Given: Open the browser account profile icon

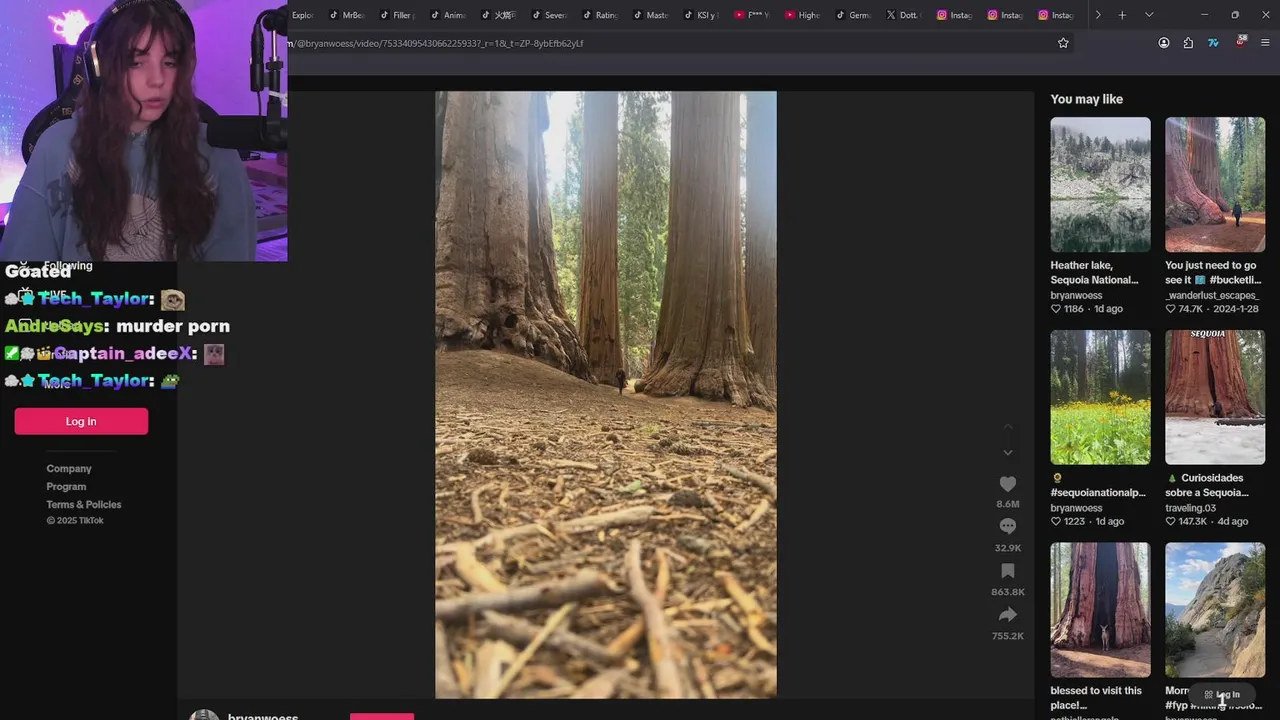Looking at the screenshot, I should coord(1164,43).
